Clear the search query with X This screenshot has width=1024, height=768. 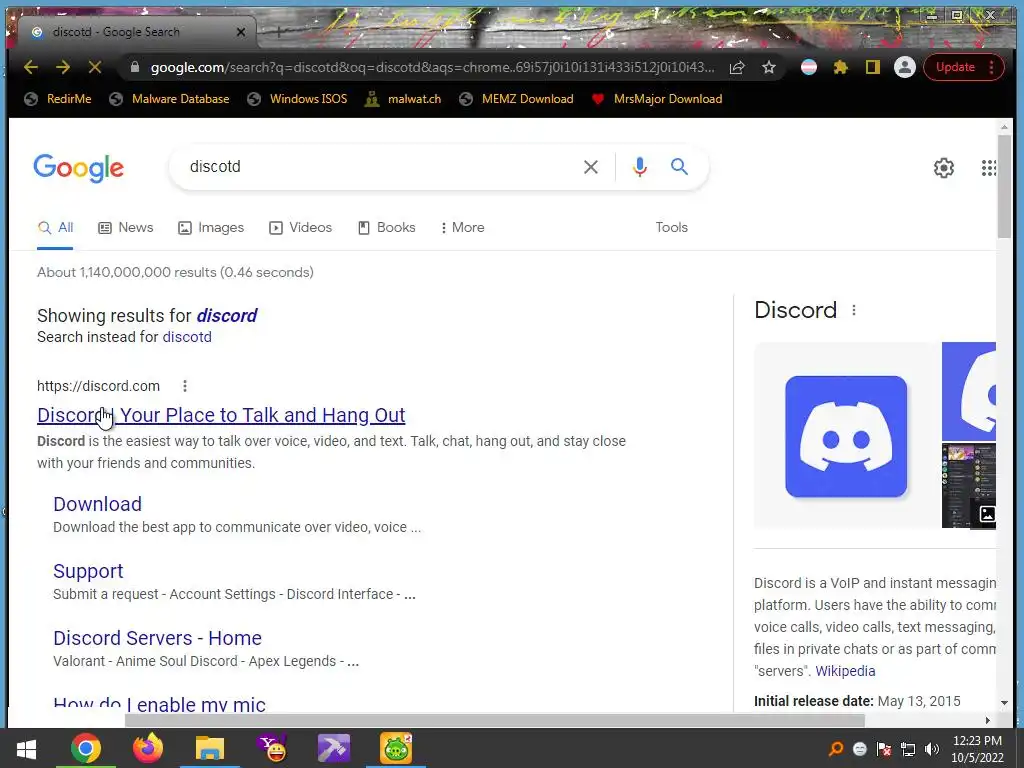coord(590,167)
